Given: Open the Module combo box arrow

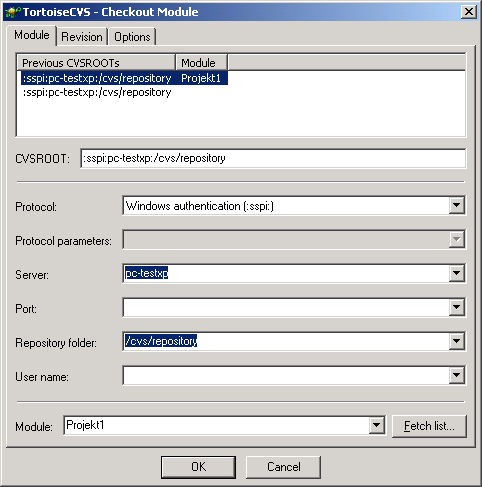Looking at the screenshot, I should [x=377, y=425].
